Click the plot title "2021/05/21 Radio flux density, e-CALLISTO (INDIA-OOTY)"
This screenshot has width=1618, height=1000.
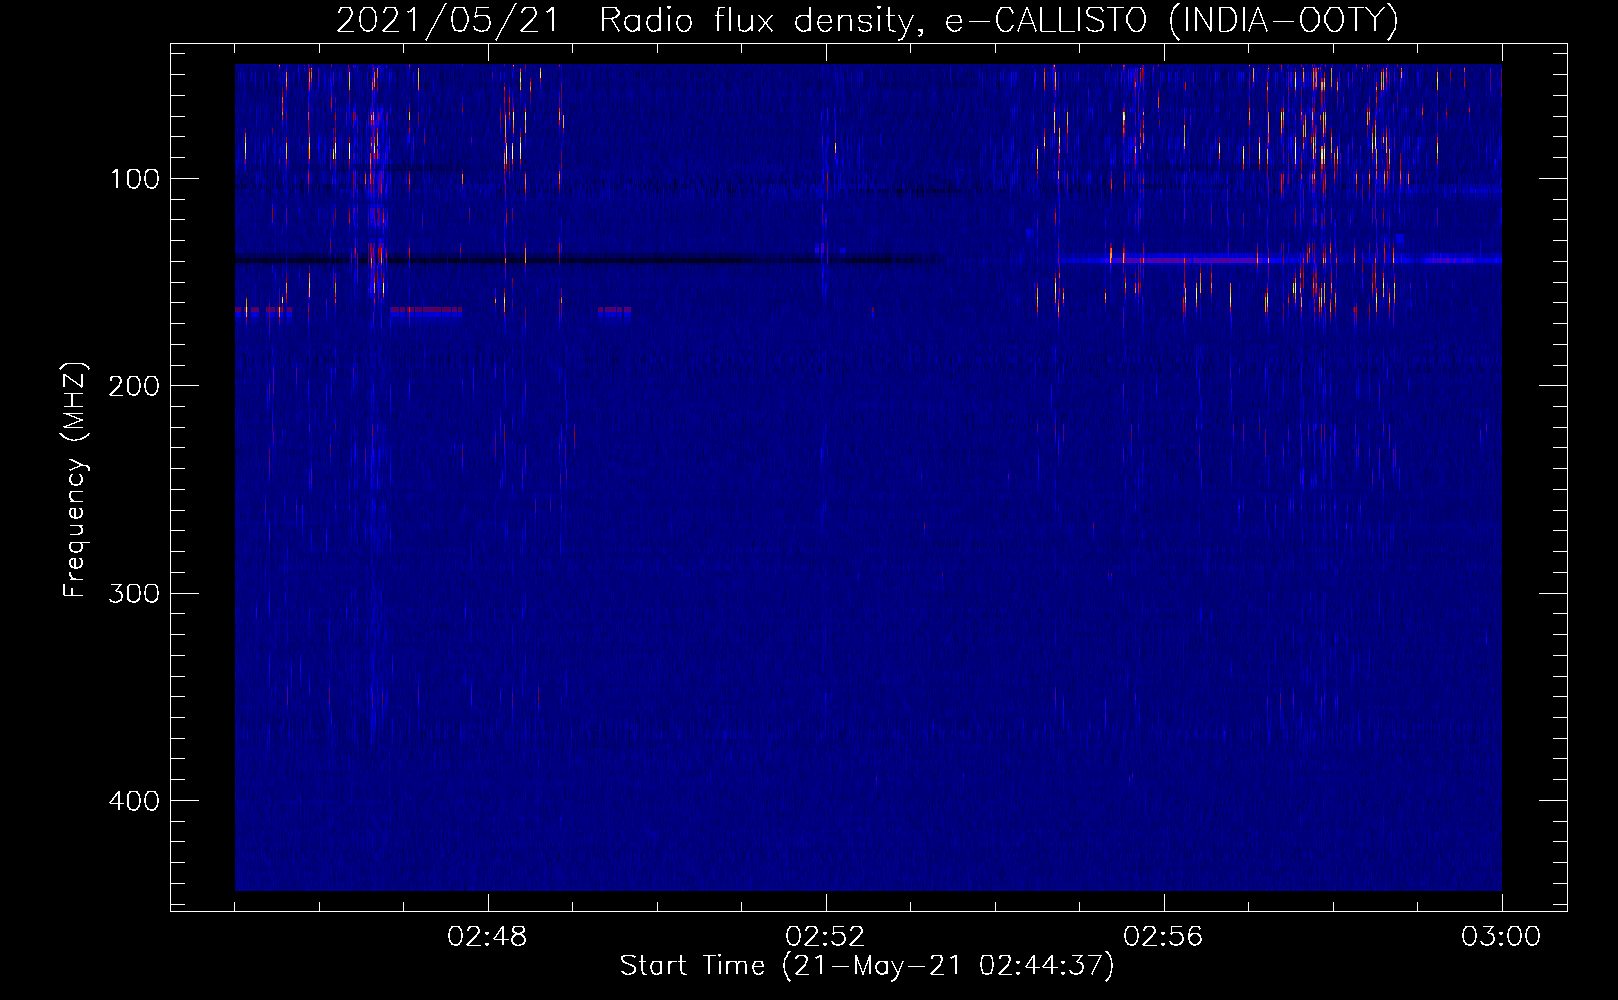click(867, 20)
